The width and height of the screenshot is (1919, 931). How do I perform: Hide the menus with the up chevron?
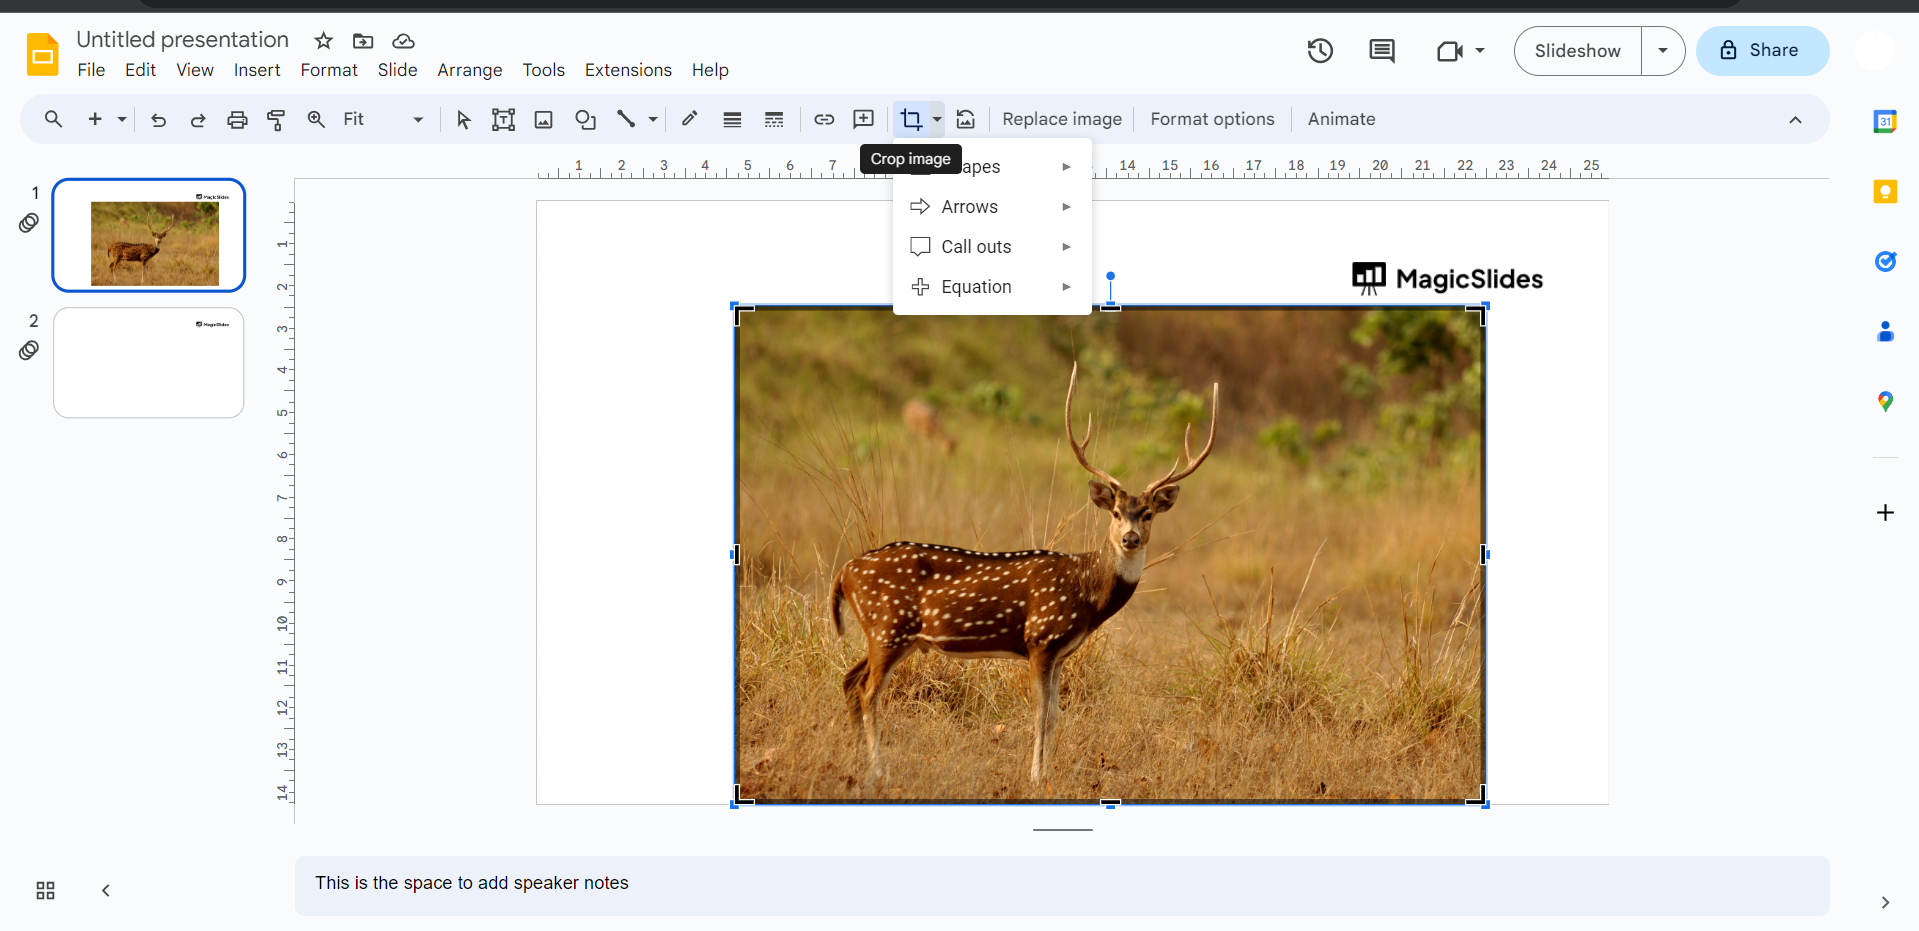pos(1795,120)
